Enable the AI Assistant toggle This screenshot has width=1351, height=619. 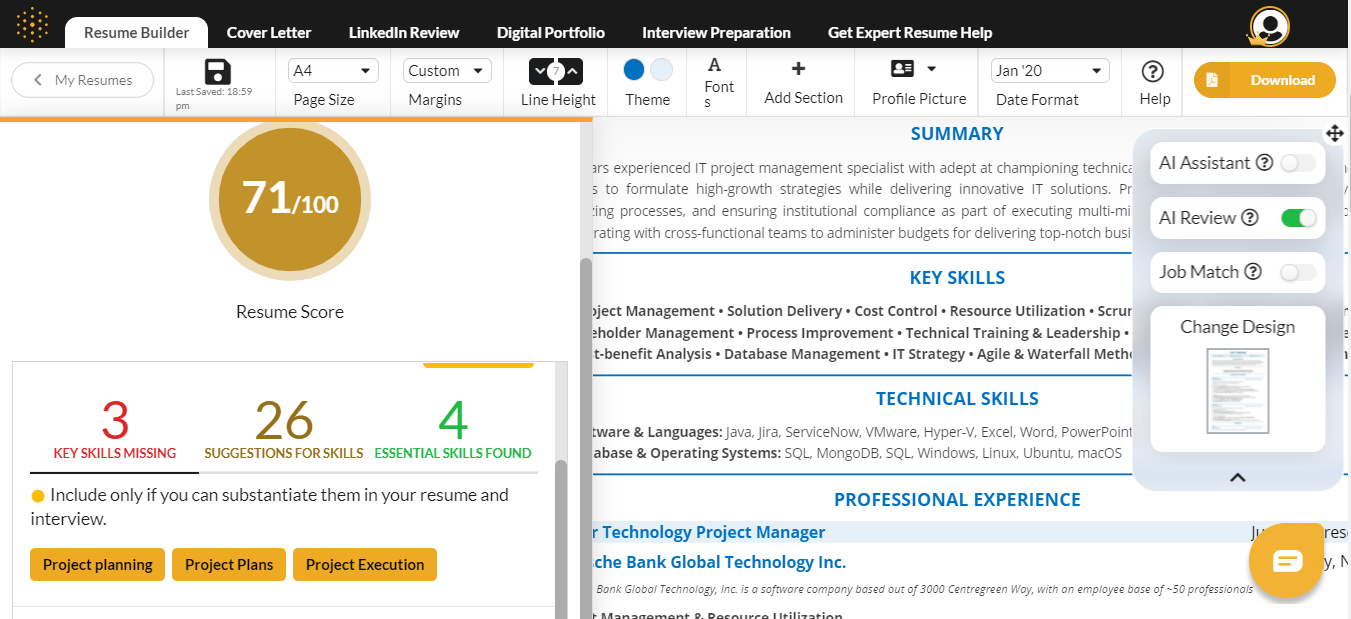coord(1299,163)
